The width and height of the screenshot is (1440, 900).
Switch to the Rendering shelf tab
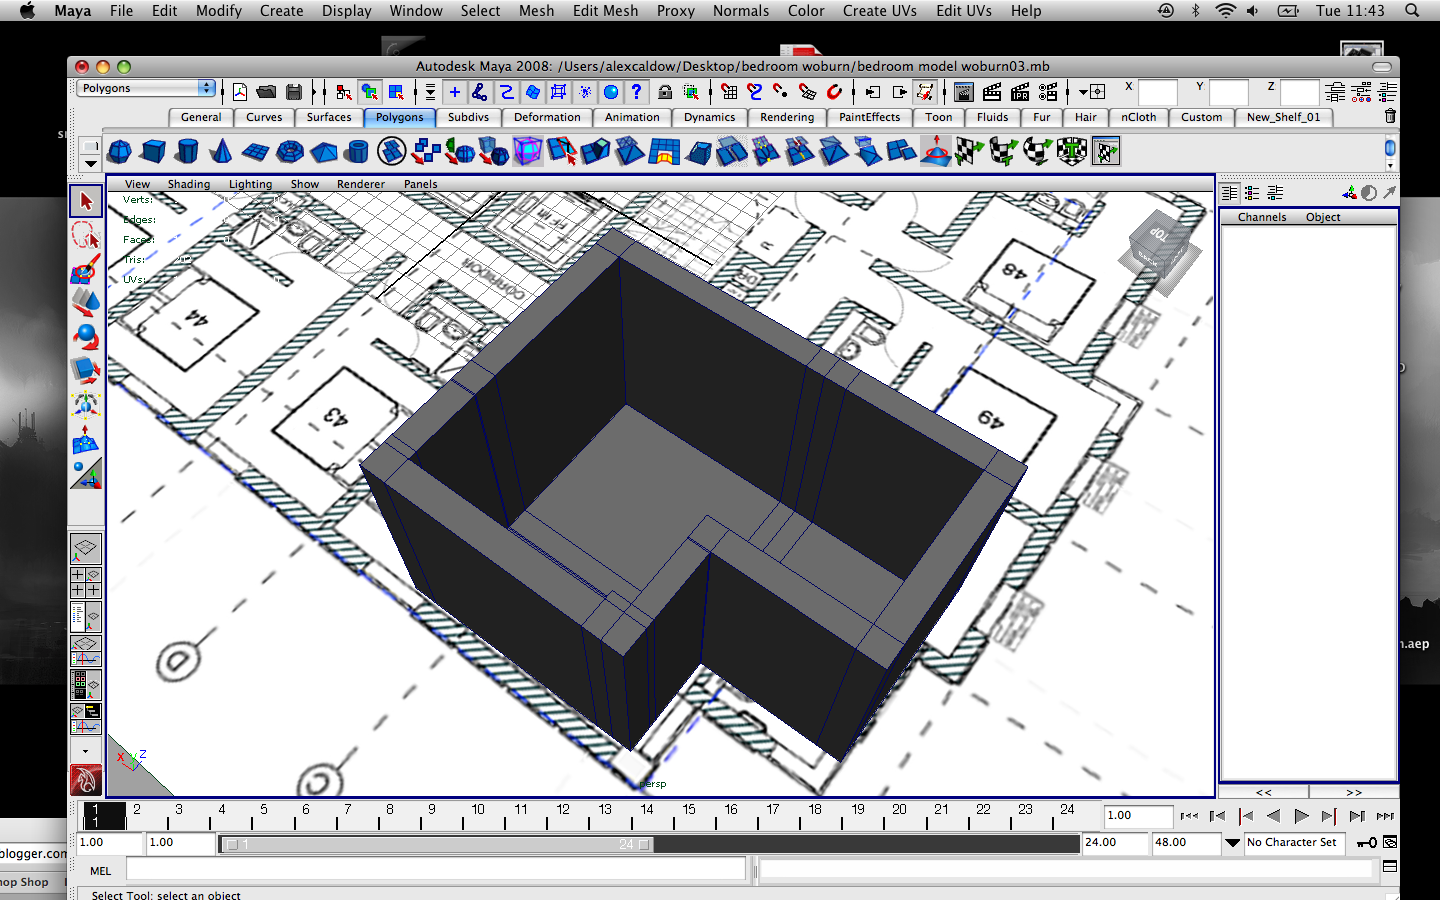click(787, 117)
